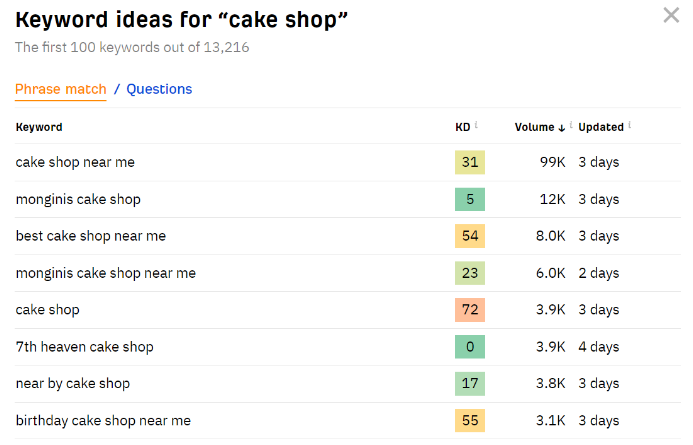Open keyword 'near by cake shop'
This screenshot has height=445, width=693.
(73, 384)
